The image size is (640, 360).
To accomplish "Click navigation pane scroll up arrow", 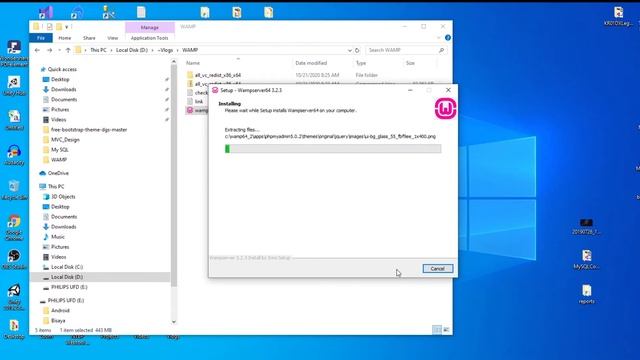I will coord(174,62).
